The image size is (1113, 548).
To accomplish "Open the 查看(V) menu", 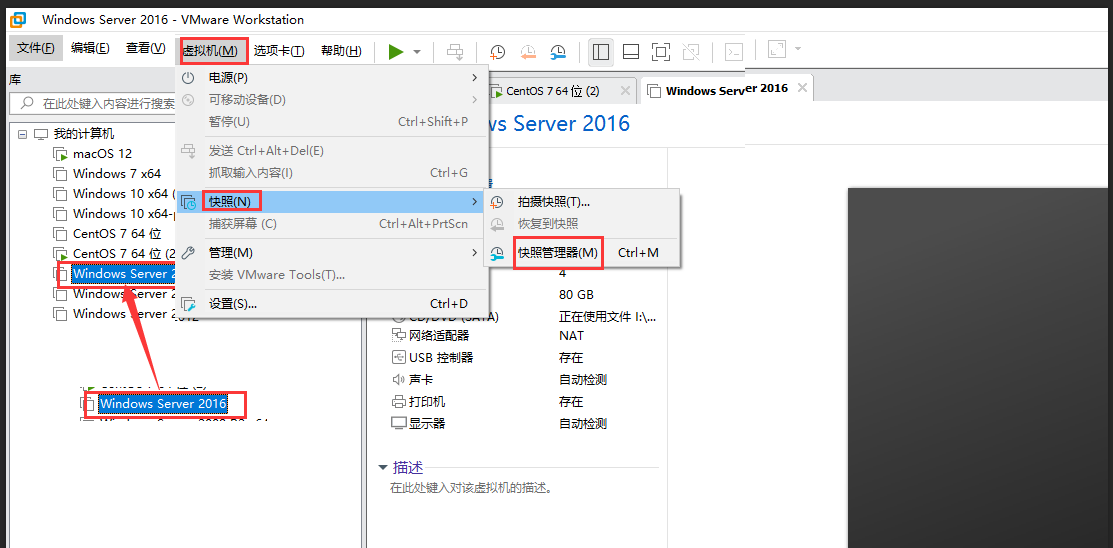I will [146, 49].
